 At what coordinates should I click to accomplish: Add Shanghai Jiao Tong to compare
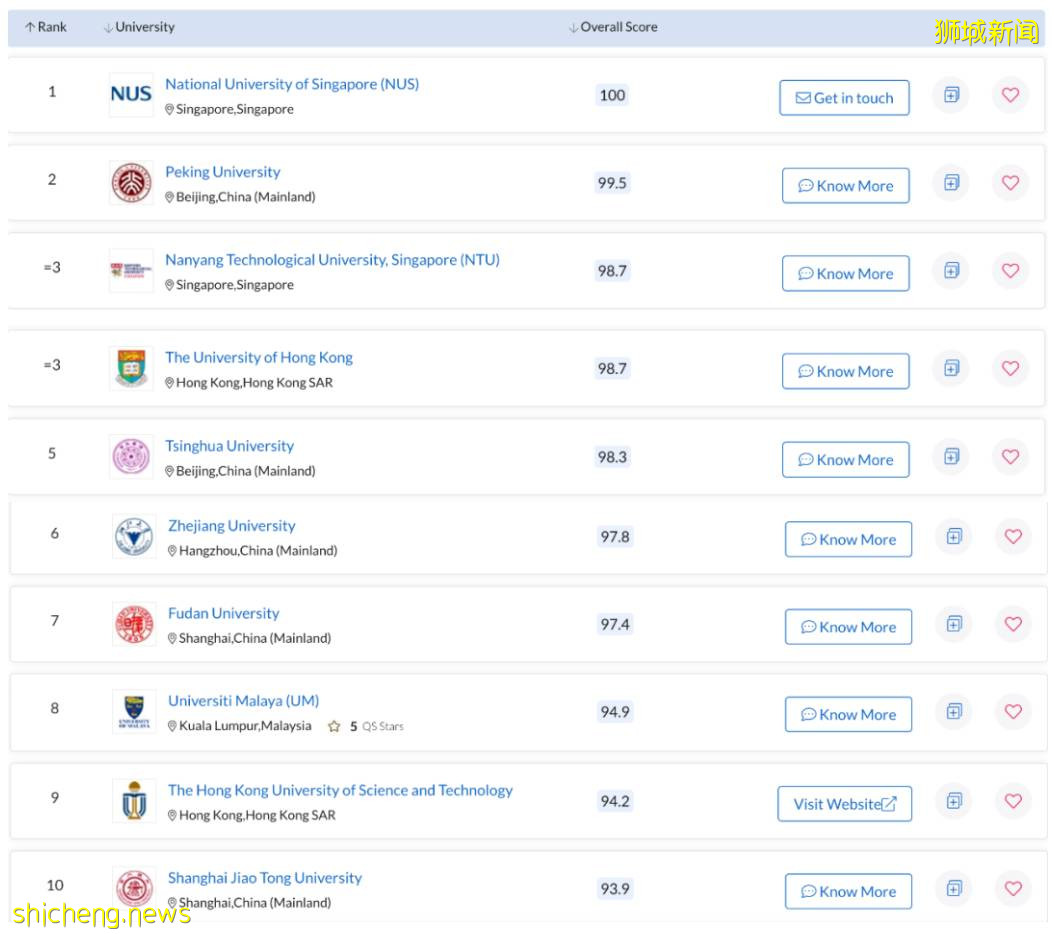pyautogui.click(x=954, y=889)
